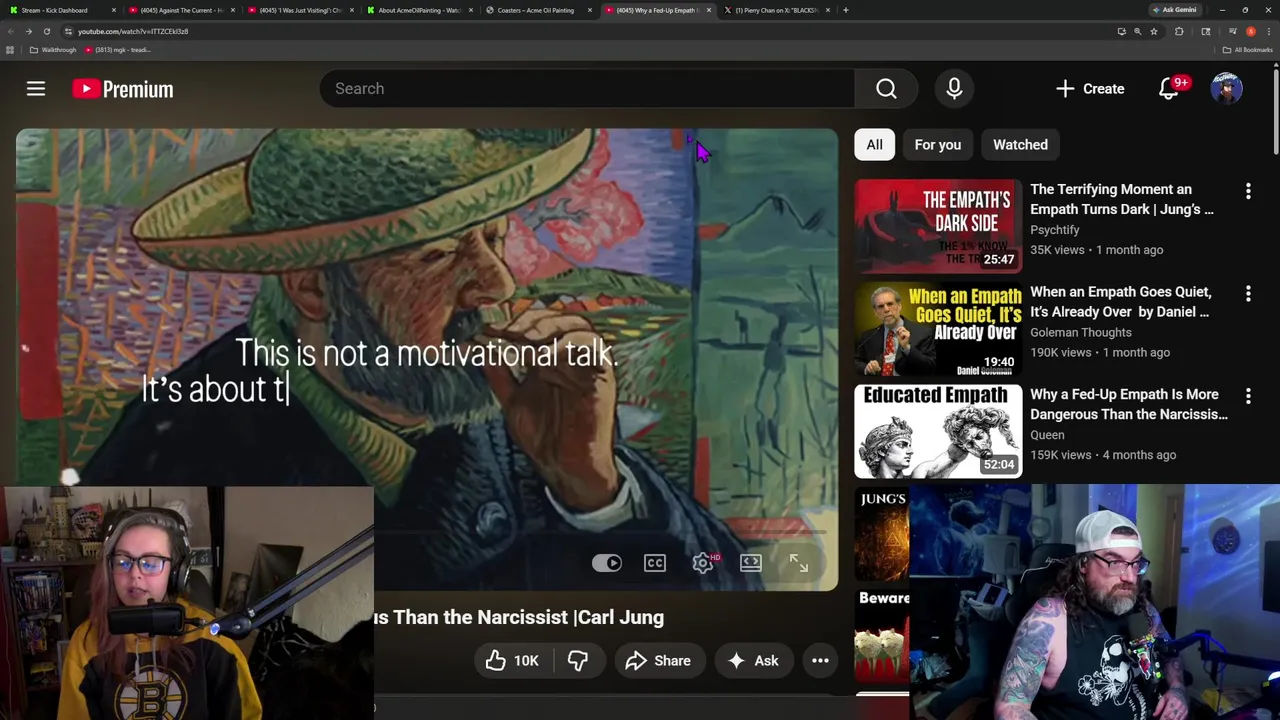
Task: Open All Bookmarks folder
Action: pos(1247,50)
